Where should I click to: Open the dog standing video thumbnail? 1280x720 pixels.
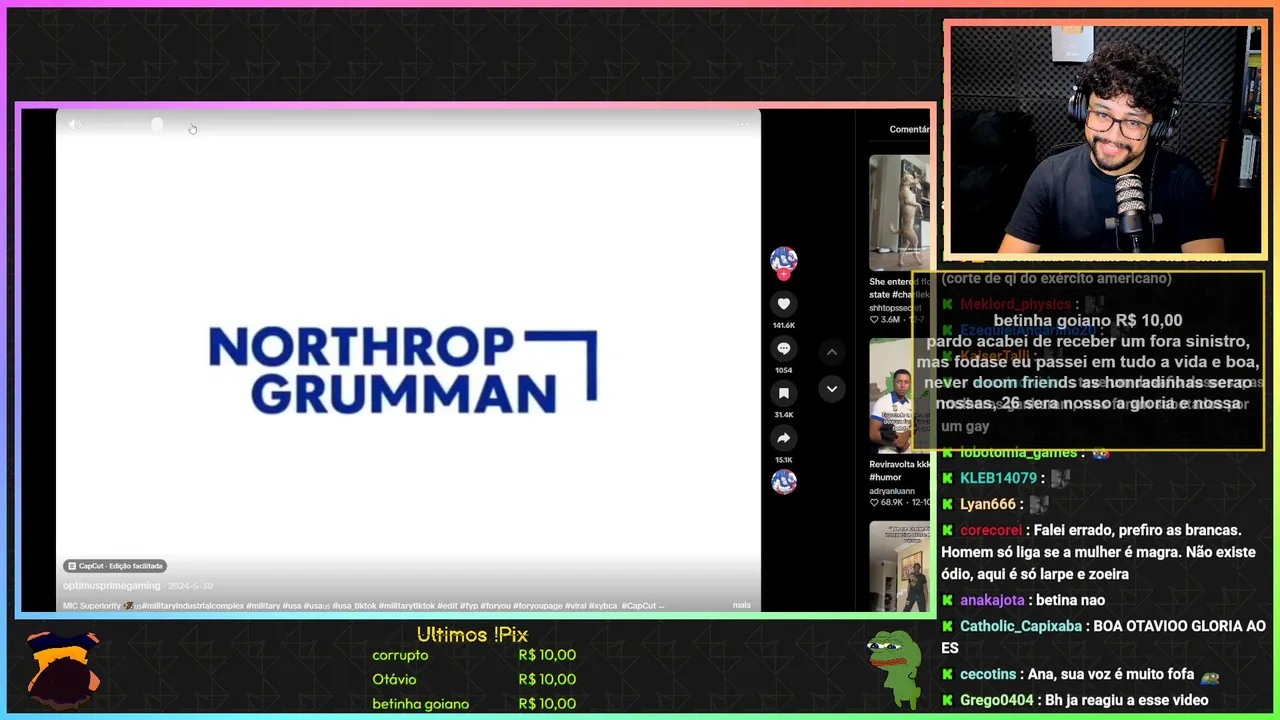pos(899,212)
